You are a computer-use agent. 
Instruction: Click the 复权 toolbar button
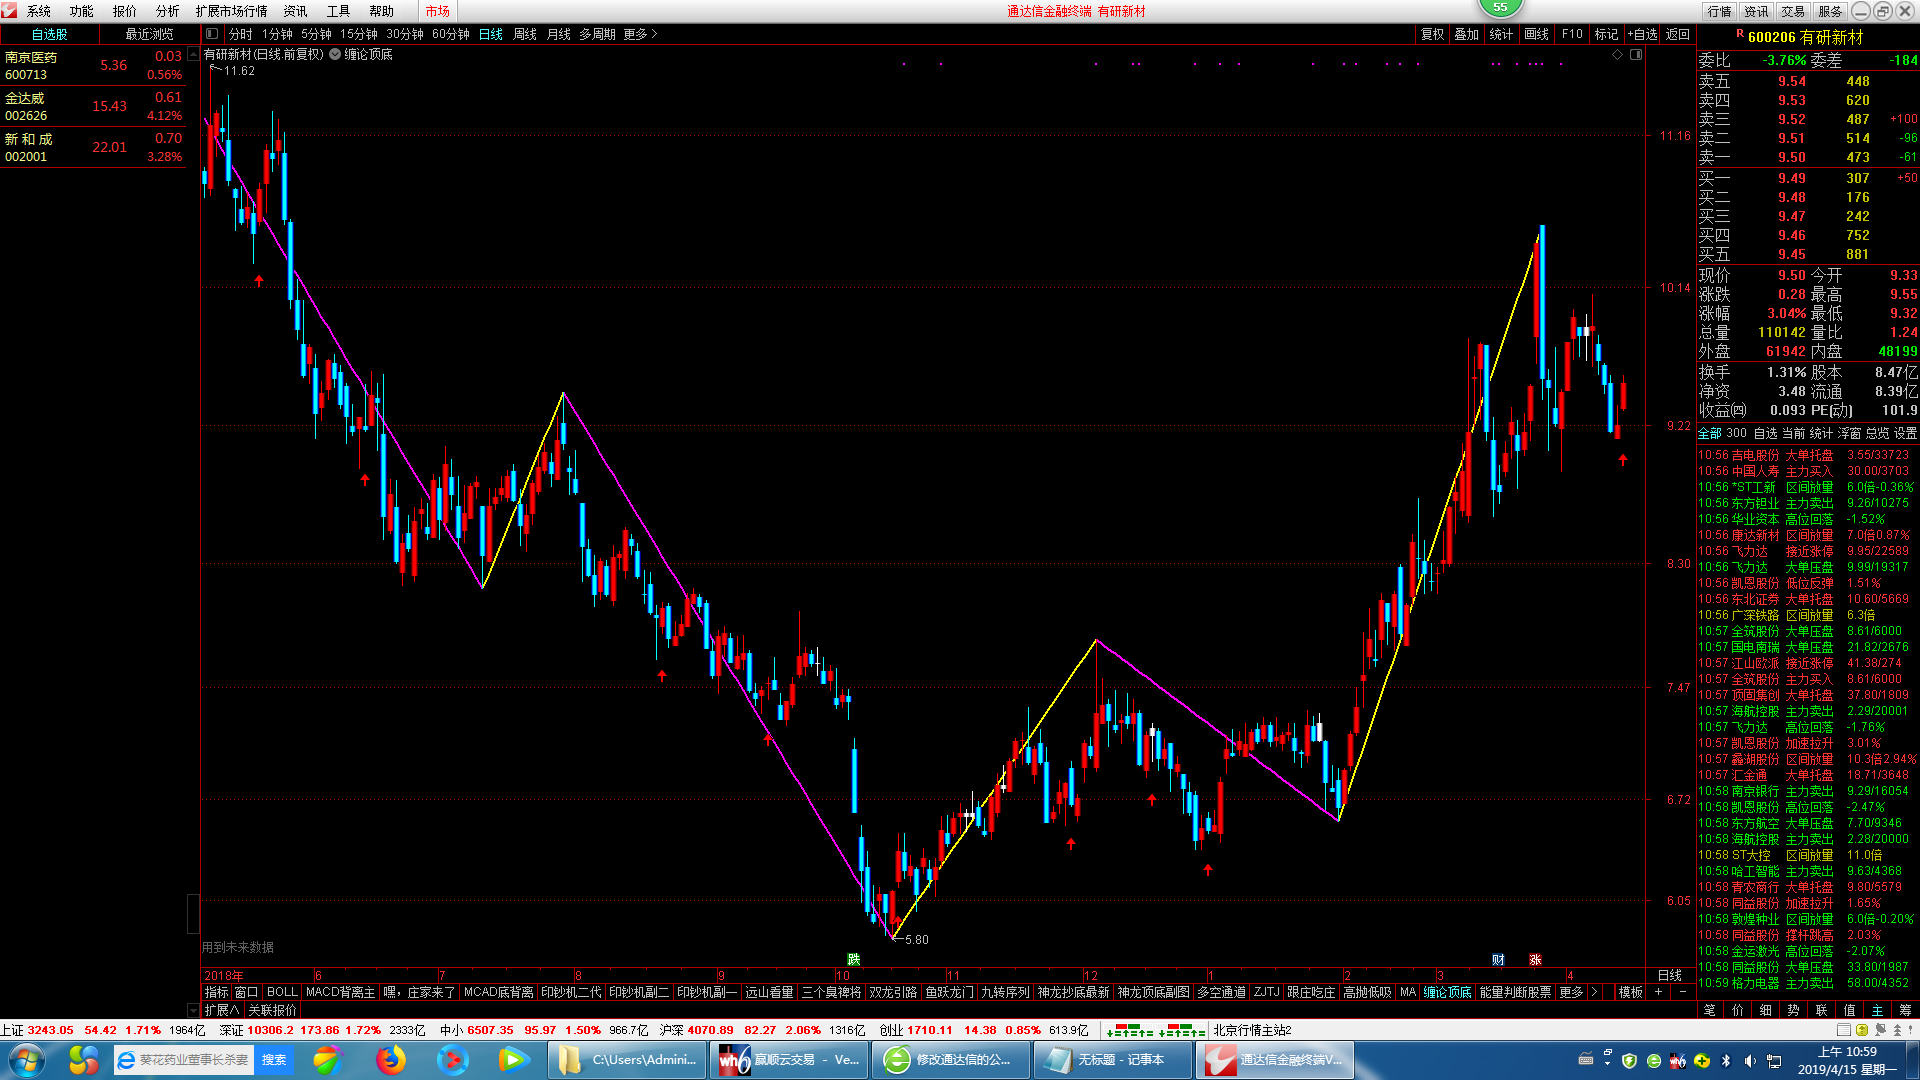[1432, 34]
